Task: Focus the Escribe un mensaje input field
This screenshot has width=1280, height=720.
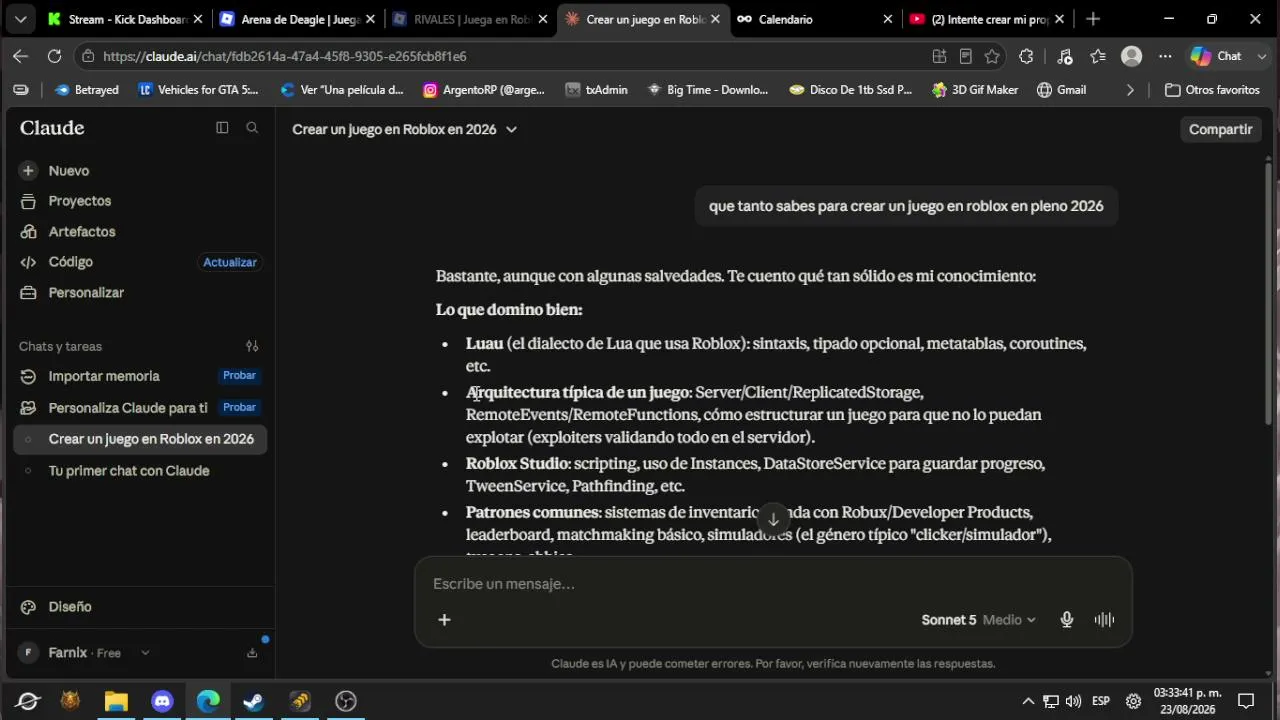Action: (773, 584)
